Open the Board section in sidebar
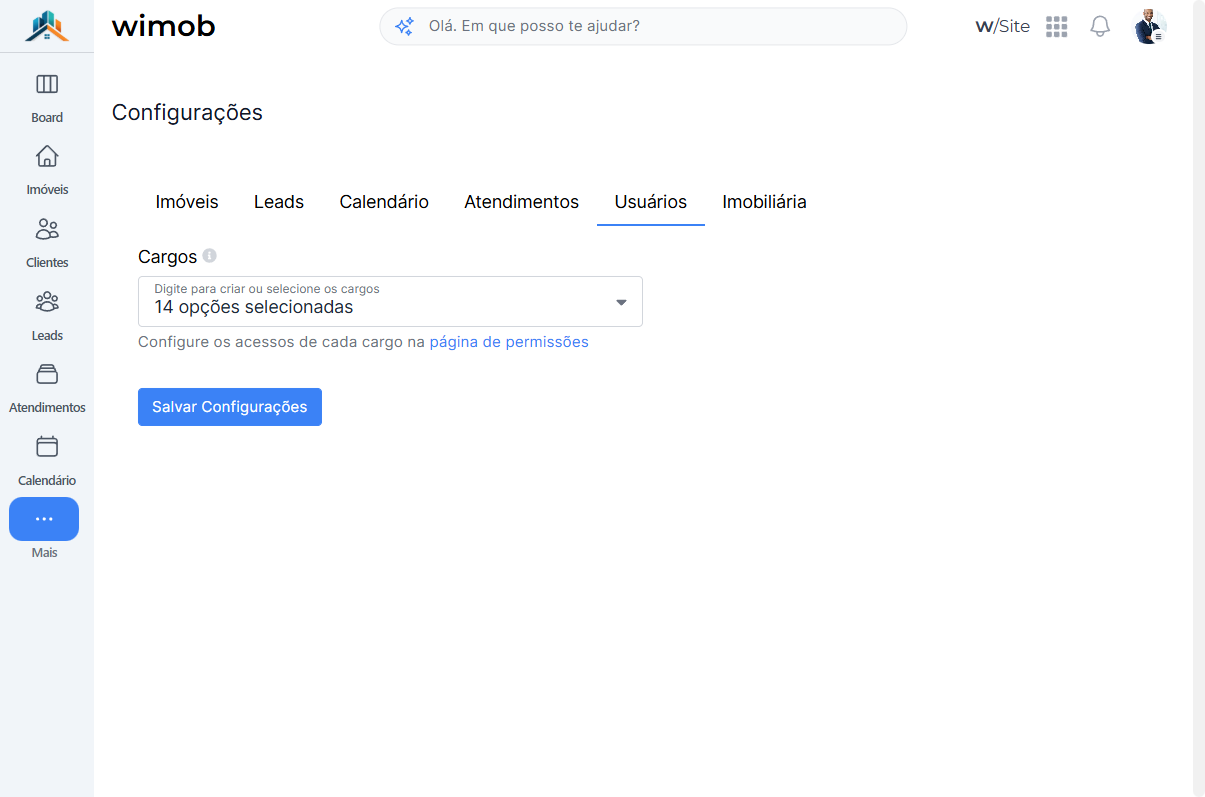Image resolution: width=1205 pixels, height=797 pixels. [x=47, y=97]
